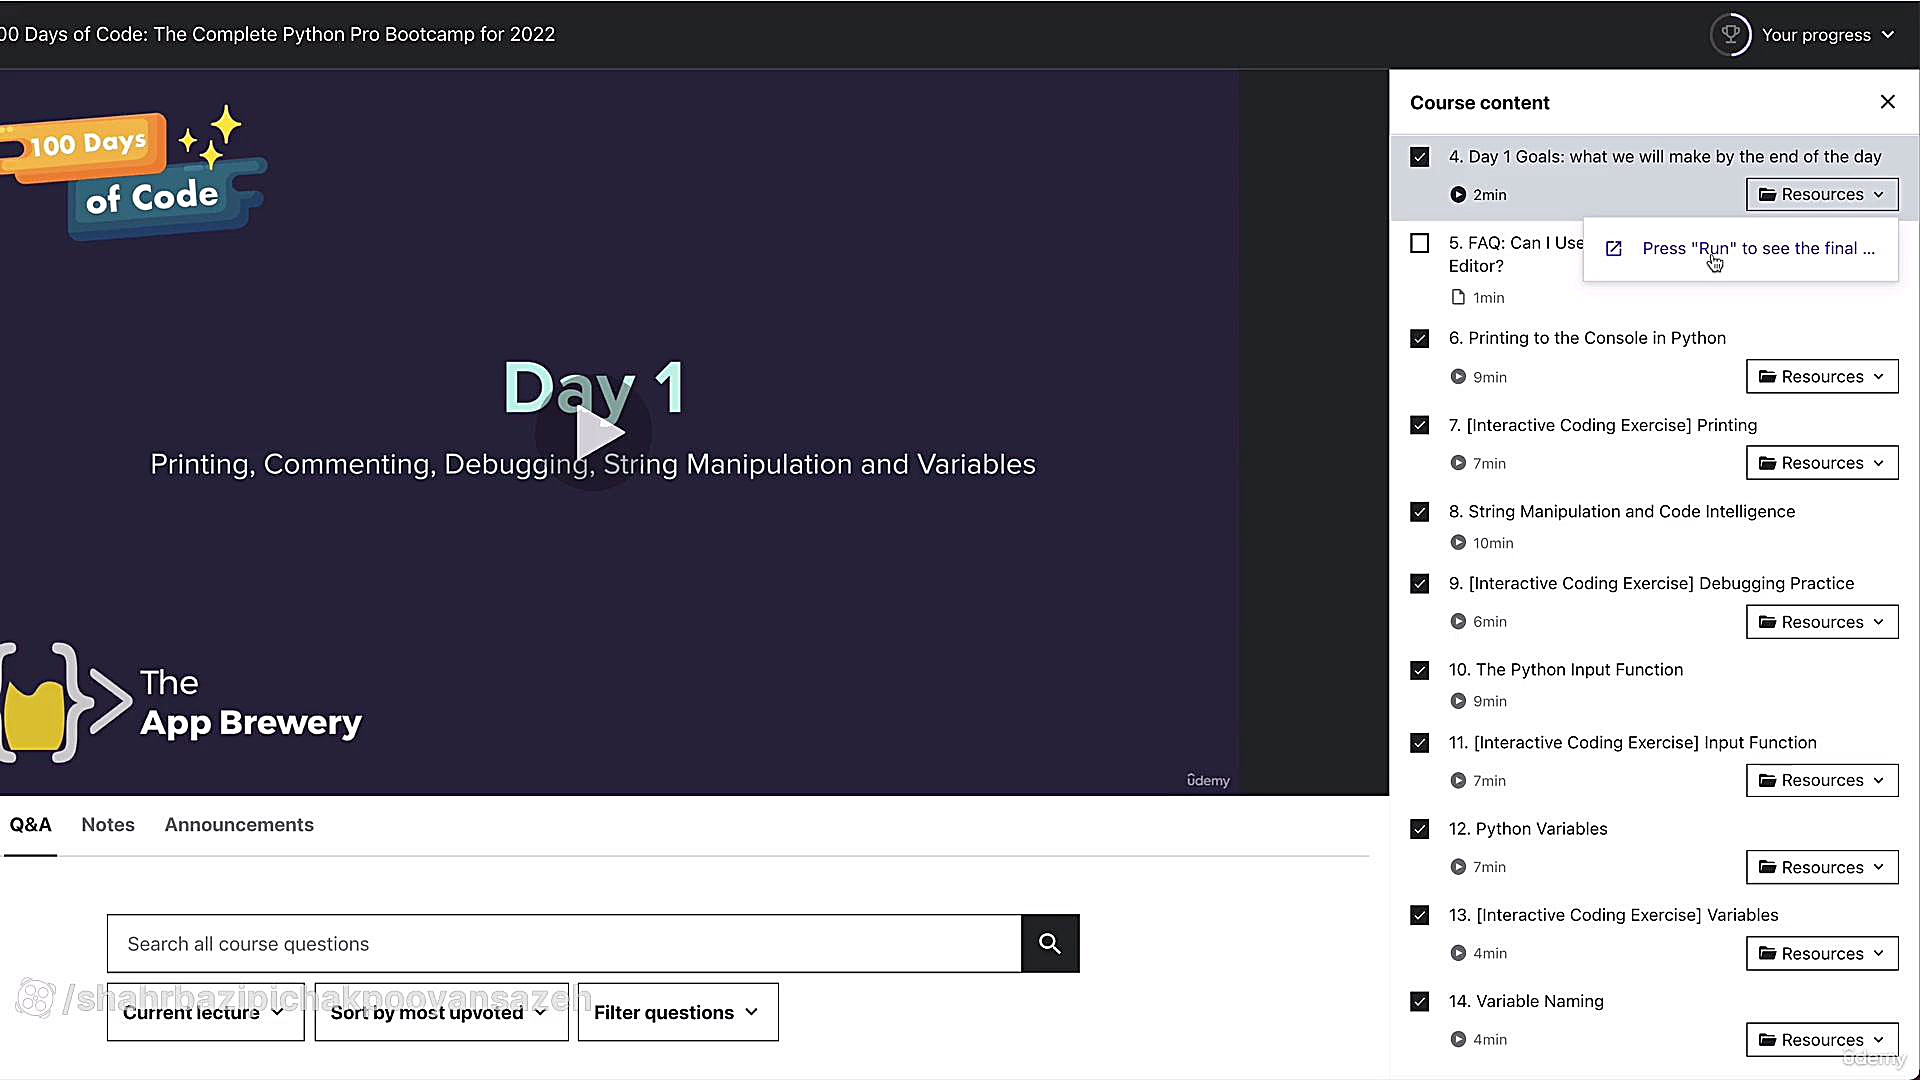The height and width of the screenshot is (1080, 1920).
Task: Click the play icon of lecture 13, 4min
Action: (x=1458, y=953)
